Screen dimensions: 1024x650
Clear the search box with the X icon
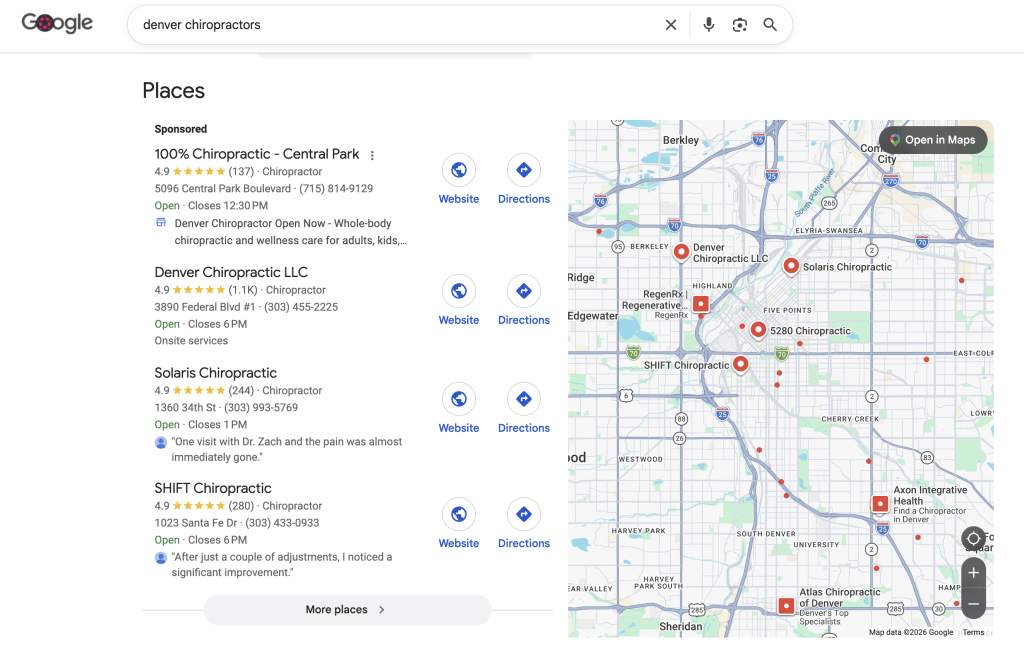pyautogui.click(x=671, y=25)
